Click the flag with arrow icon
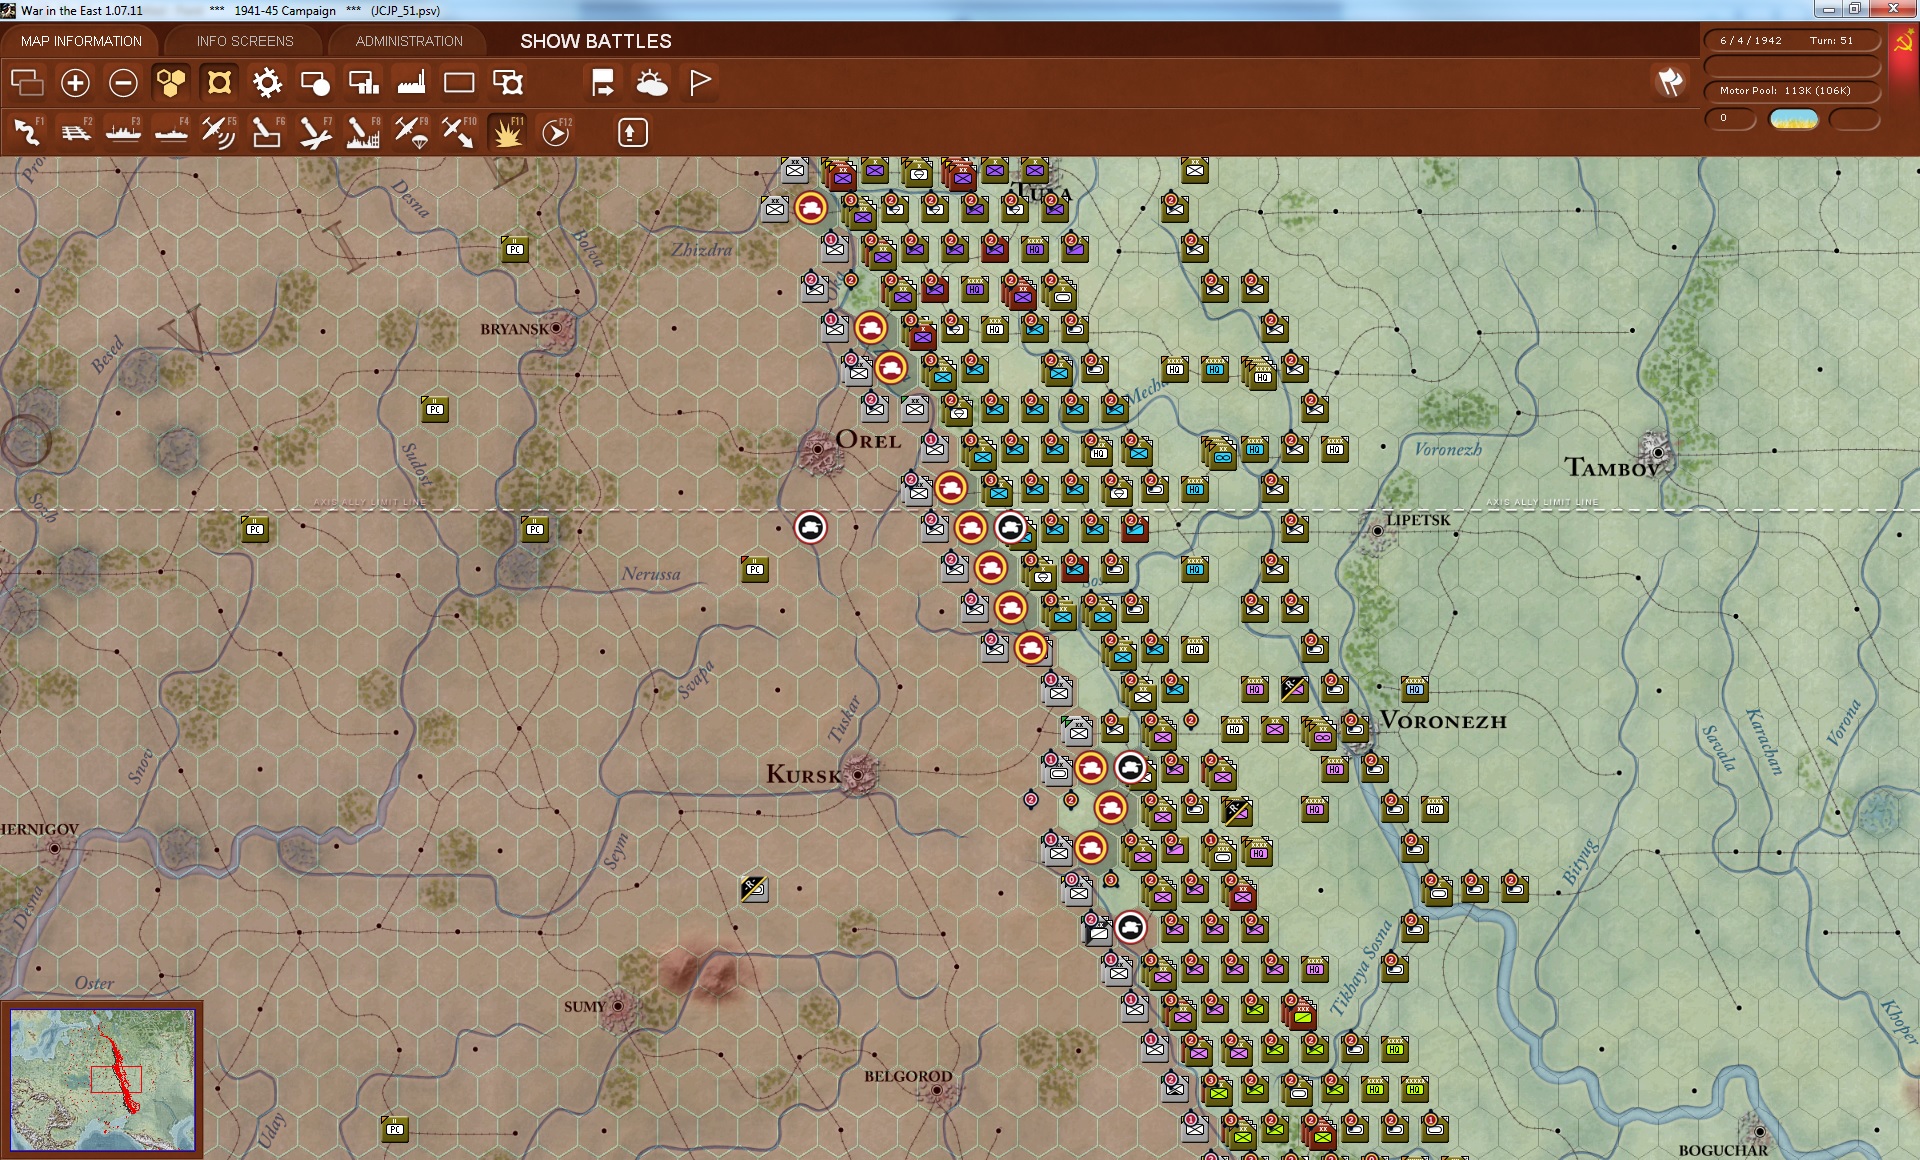This screenshot has width=1920, height=1160. (x=603, y=83)
